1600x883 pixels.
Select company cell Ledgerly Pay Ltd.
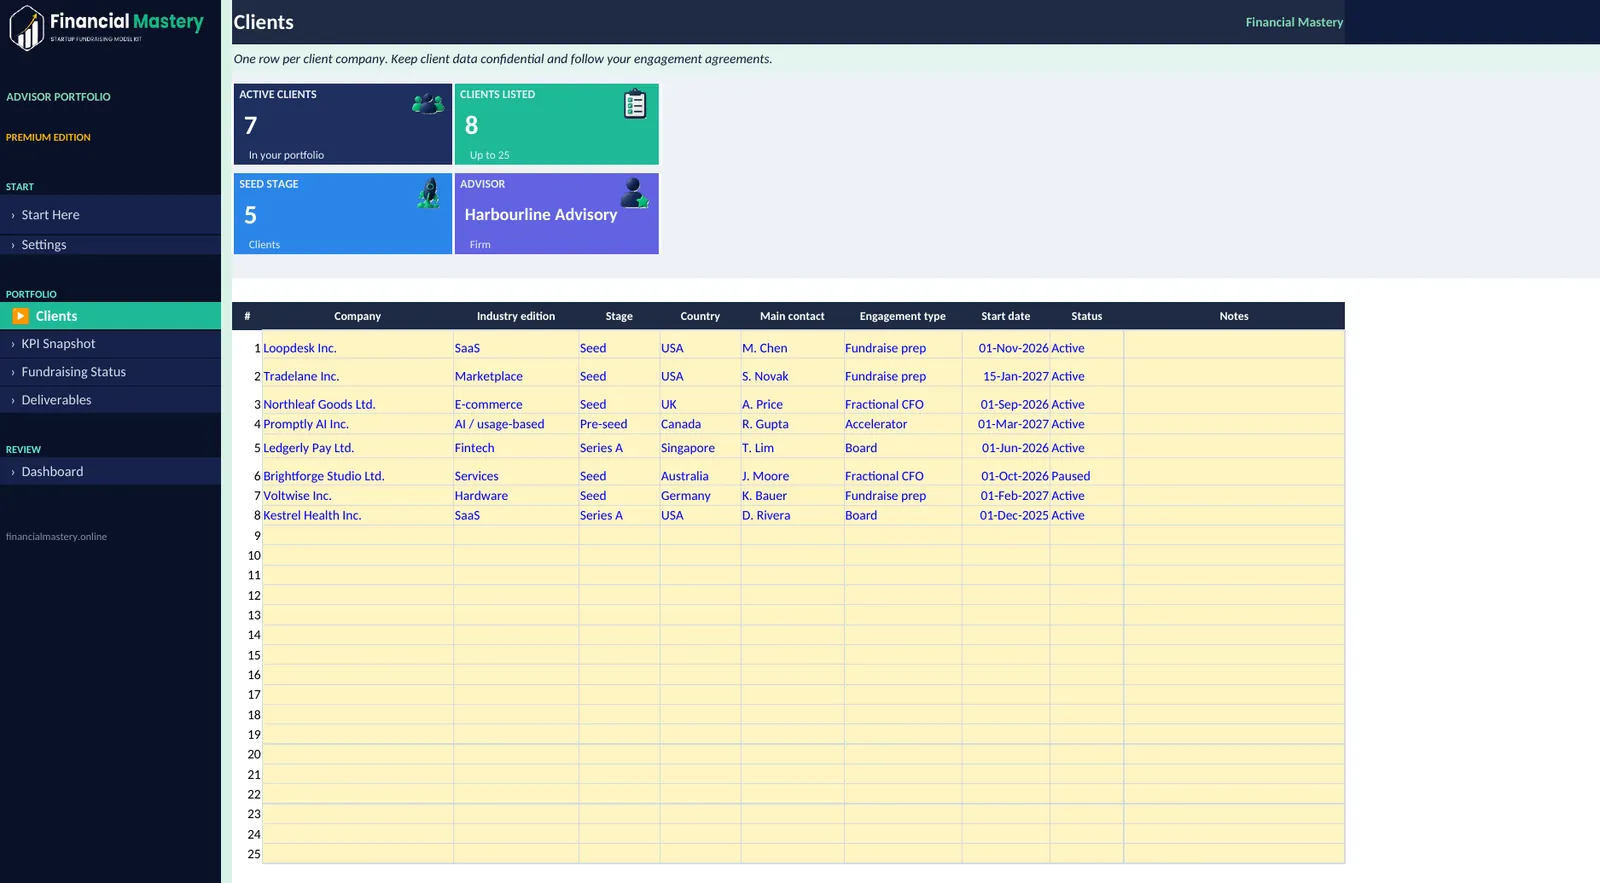(x=358, y=448)
